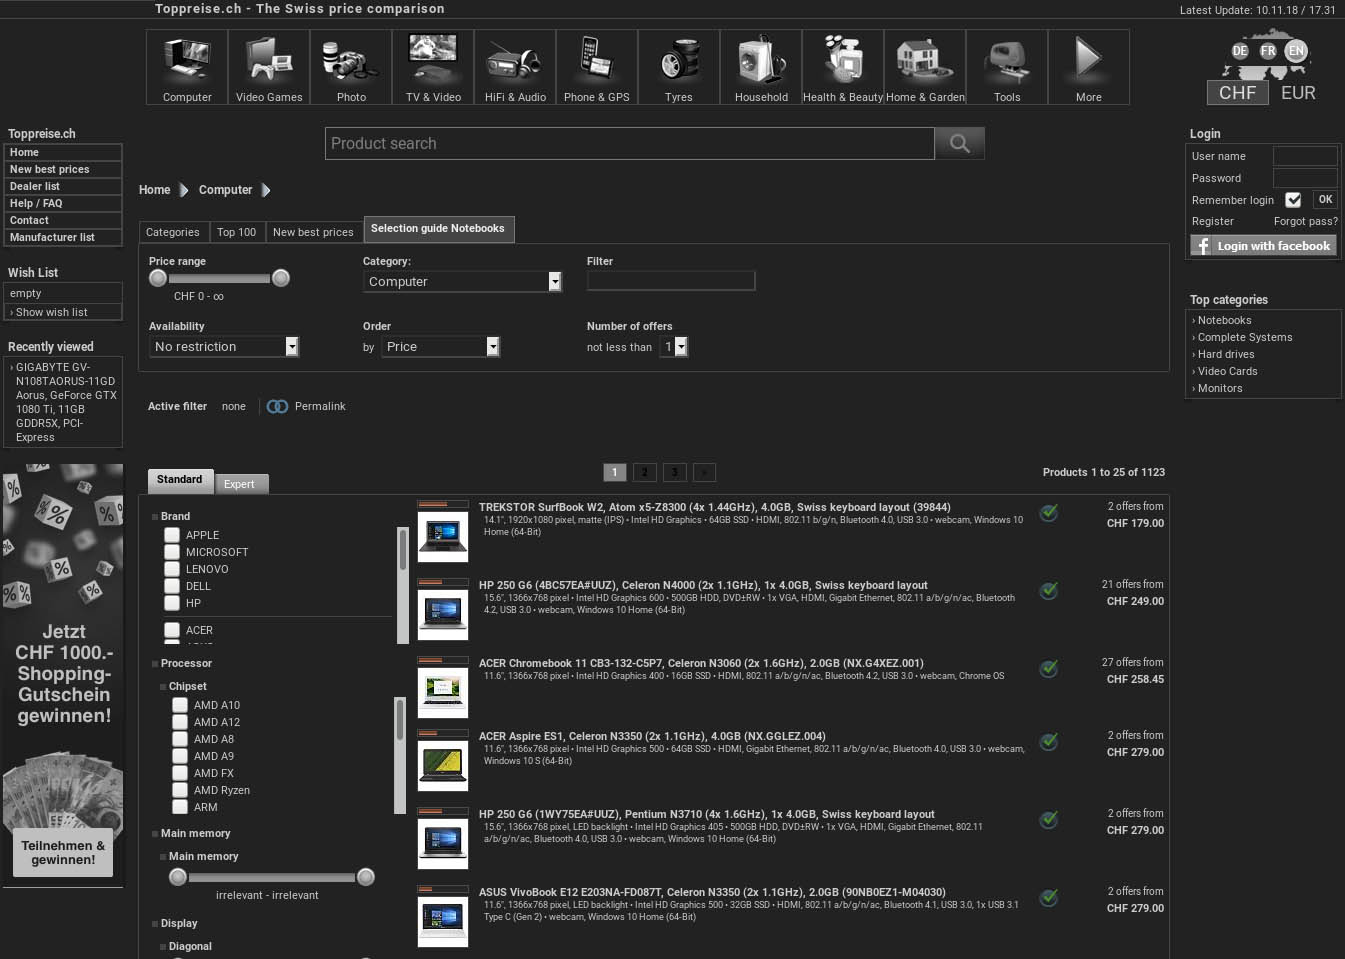
Task: Check the ACER brand filter
Action: coord(172,630)
